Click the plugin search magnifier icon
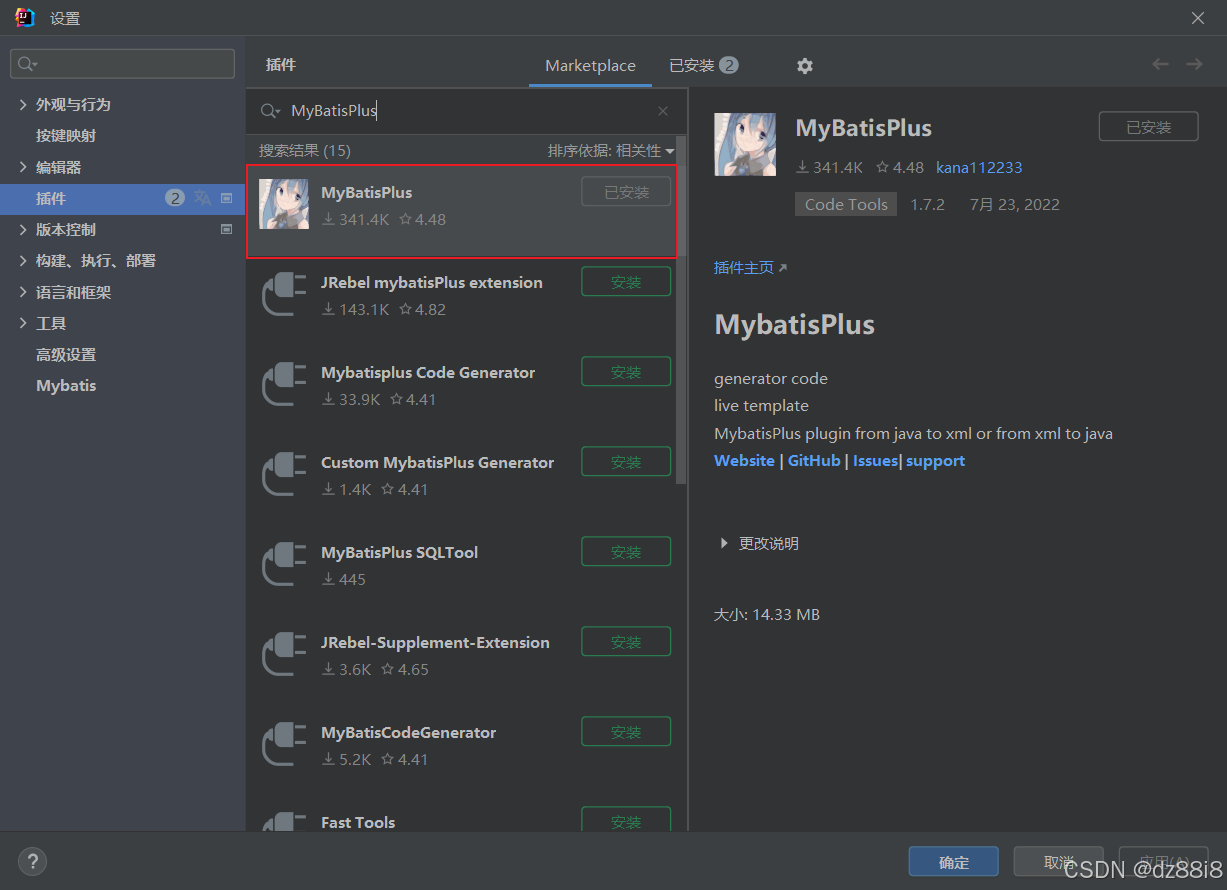This screenshot has height=890, width=1227. [x=270, y=111]
